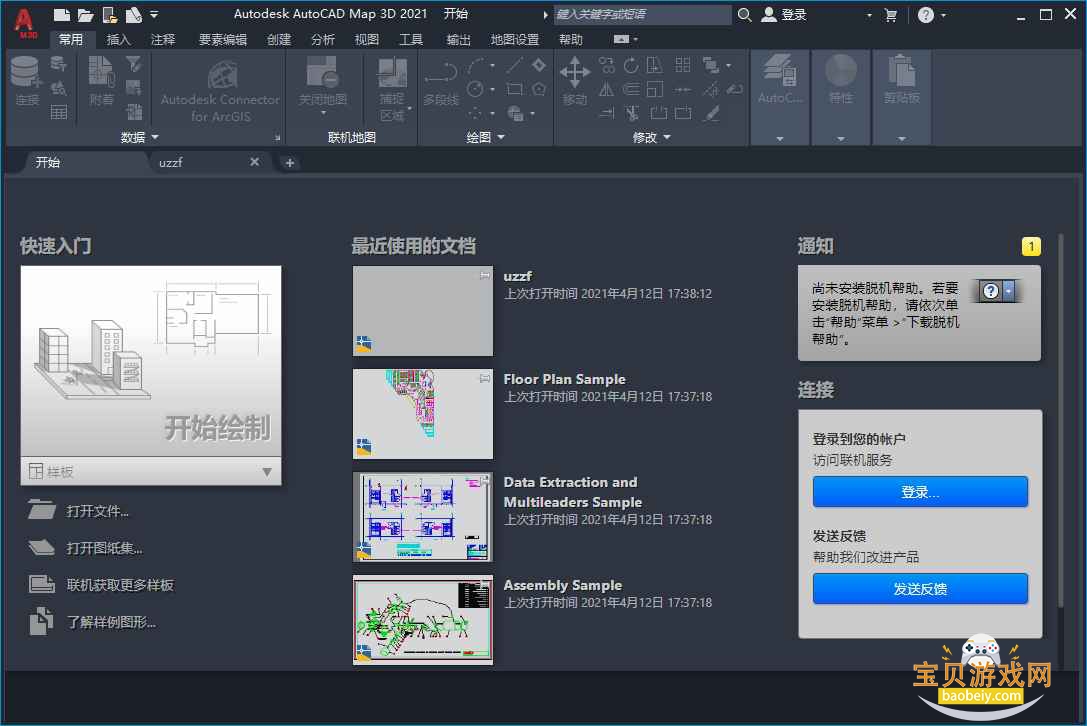This screenshot has width=1087, height=726.
Task: Open Autodesk Connector for ArcGIS
Action: pyautogui.click(x=220, y=90)
